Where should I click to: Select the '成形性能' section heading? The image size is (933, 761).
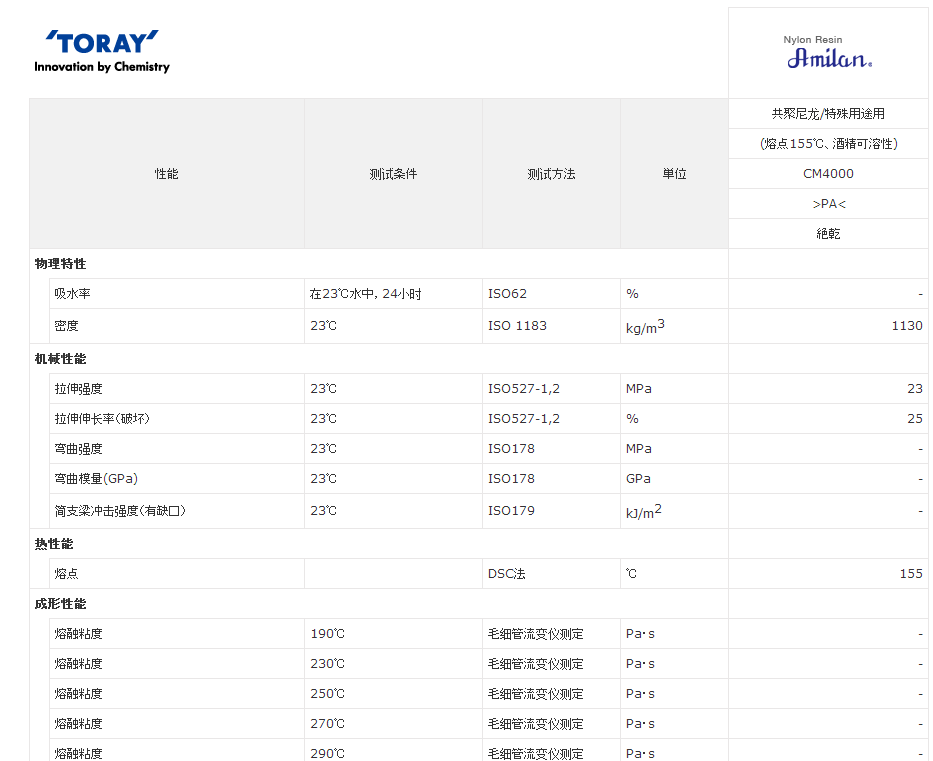pyautogui.click(x=60, y=604)
